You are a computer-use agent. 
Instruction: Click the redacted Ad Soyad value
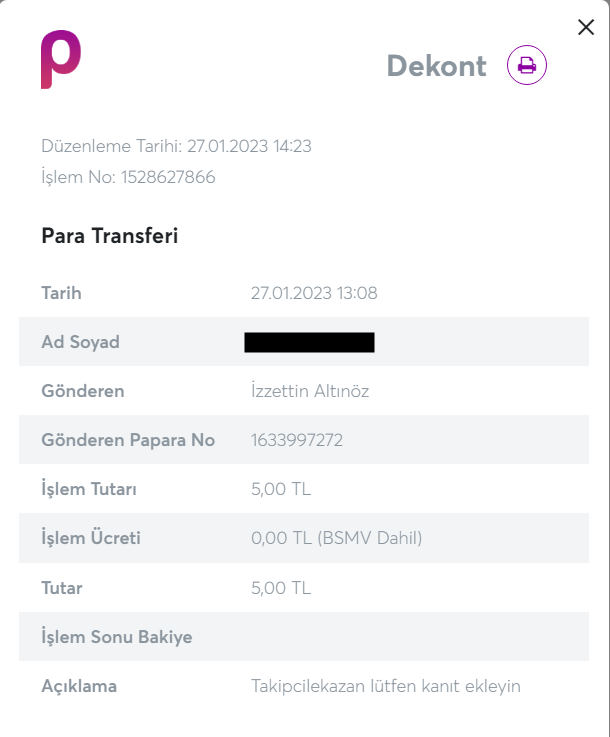(x=309, y=343)
